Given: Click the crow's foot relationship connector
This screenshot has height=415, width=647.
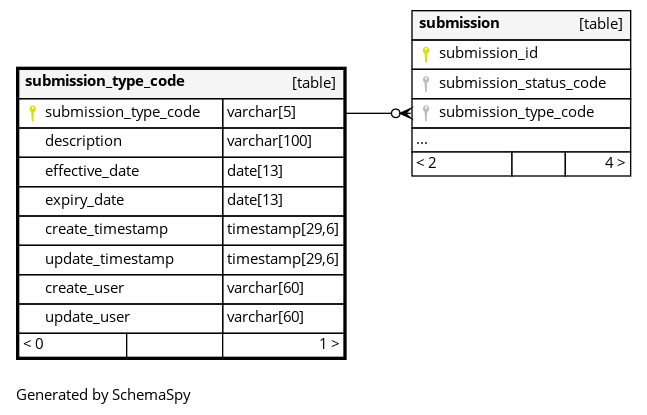Looking at the screenshot, I should click(402, 113).
